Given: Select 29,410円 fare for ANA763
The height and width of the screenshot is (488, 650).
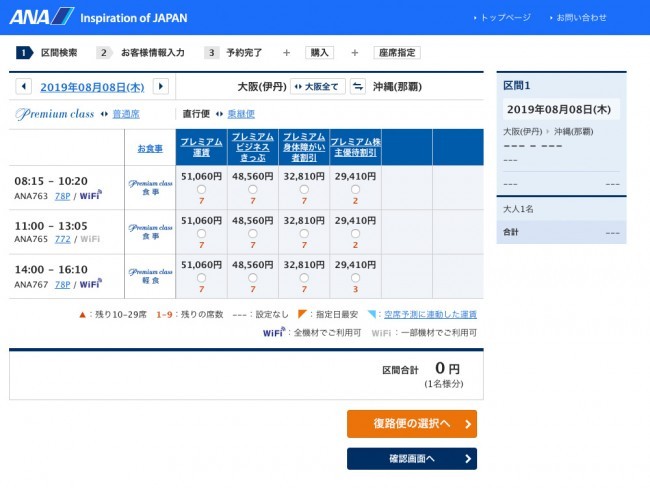Looking at the screenshot, I should coord(355,189).
